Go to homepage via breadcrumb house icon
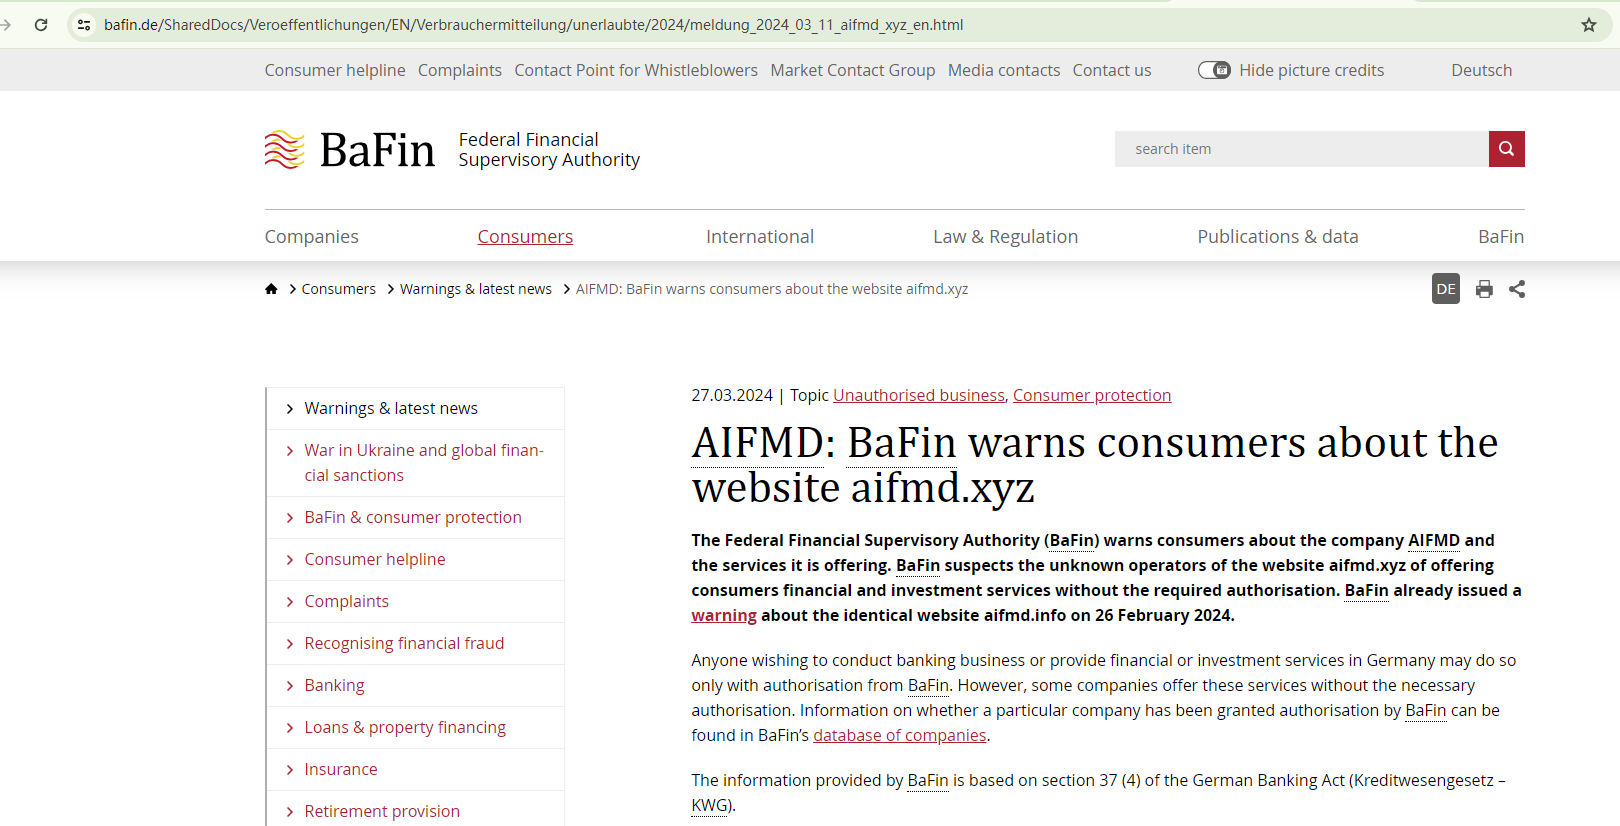The image size is (1620, 826). pos(271,289)
